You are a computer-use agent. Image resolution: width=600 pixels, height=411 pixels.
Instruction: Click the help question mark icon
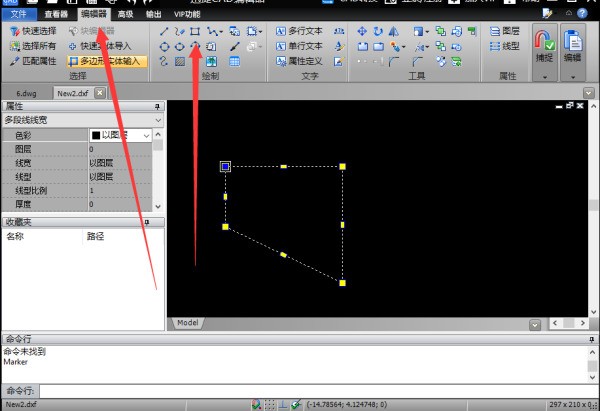pyautogui.click(x=582, y=13)
